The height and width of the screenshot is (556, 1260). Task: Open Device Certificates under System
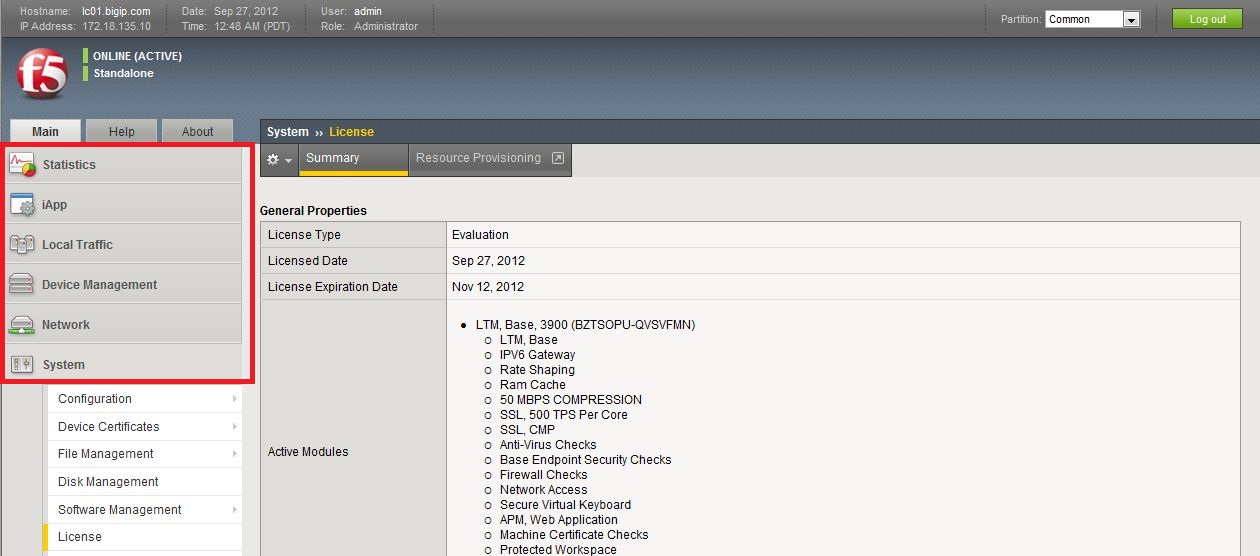tap(144, 427)
